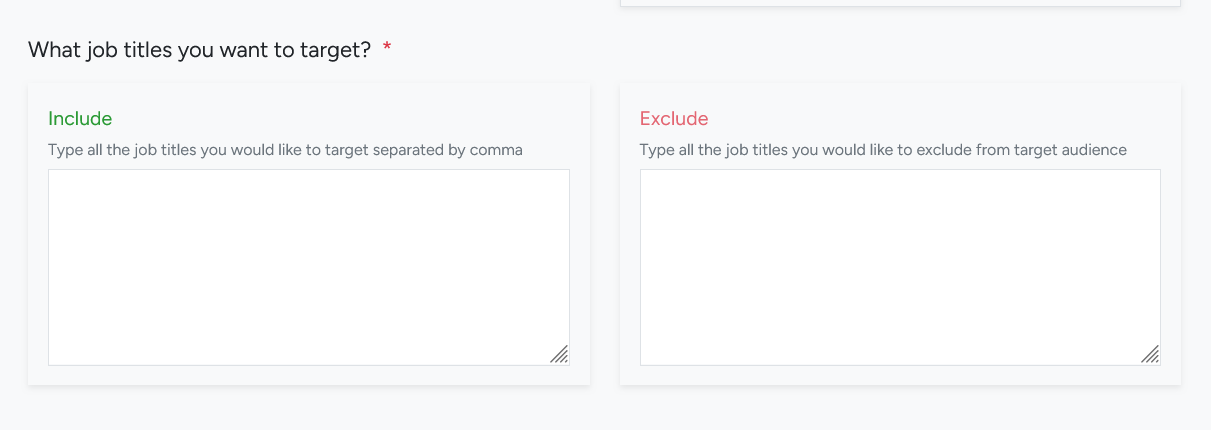The image size is (1211, 430).
Task: Click the word "target?" in the heading
Action: [x=337, y=50]
